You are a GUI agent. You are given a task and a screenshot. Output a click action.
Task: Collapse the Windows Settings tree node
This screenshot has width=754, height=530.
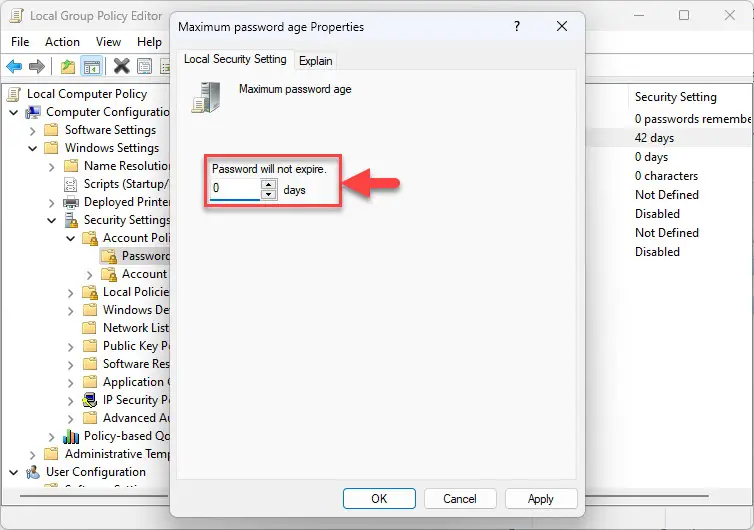[33, 148]
